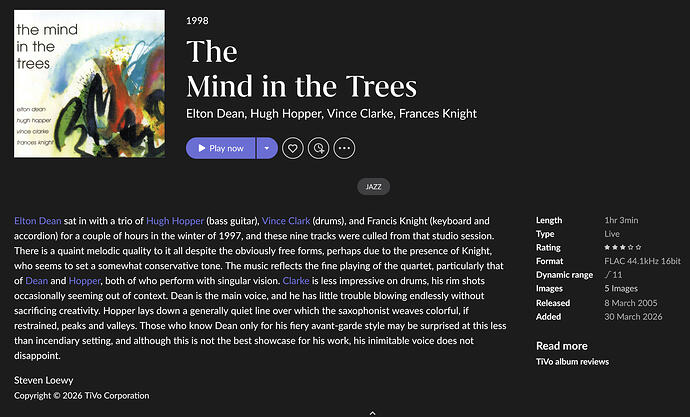Expand the chevron below the review

coord(372,410)
